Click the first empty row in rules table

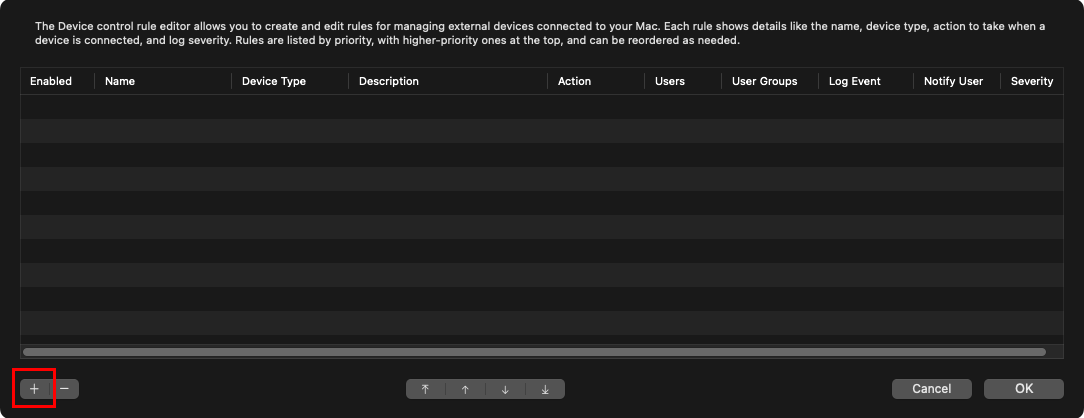tap(540, 107)
